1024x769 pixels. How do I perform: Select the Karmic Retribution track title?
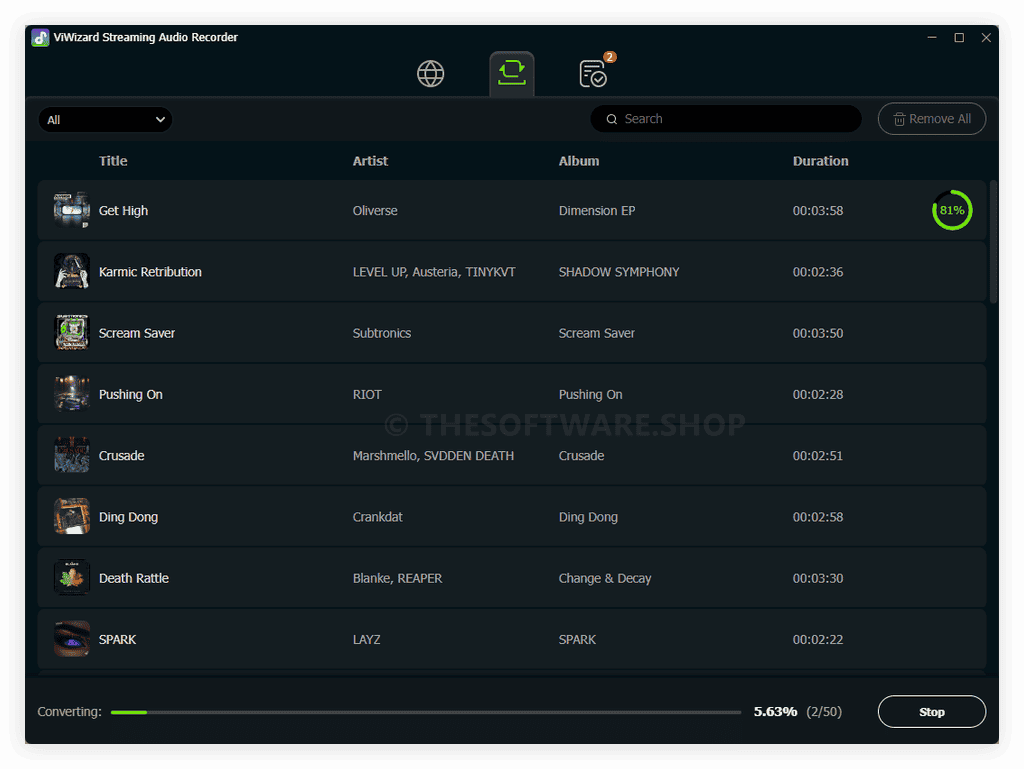click(x=150, y=272)
